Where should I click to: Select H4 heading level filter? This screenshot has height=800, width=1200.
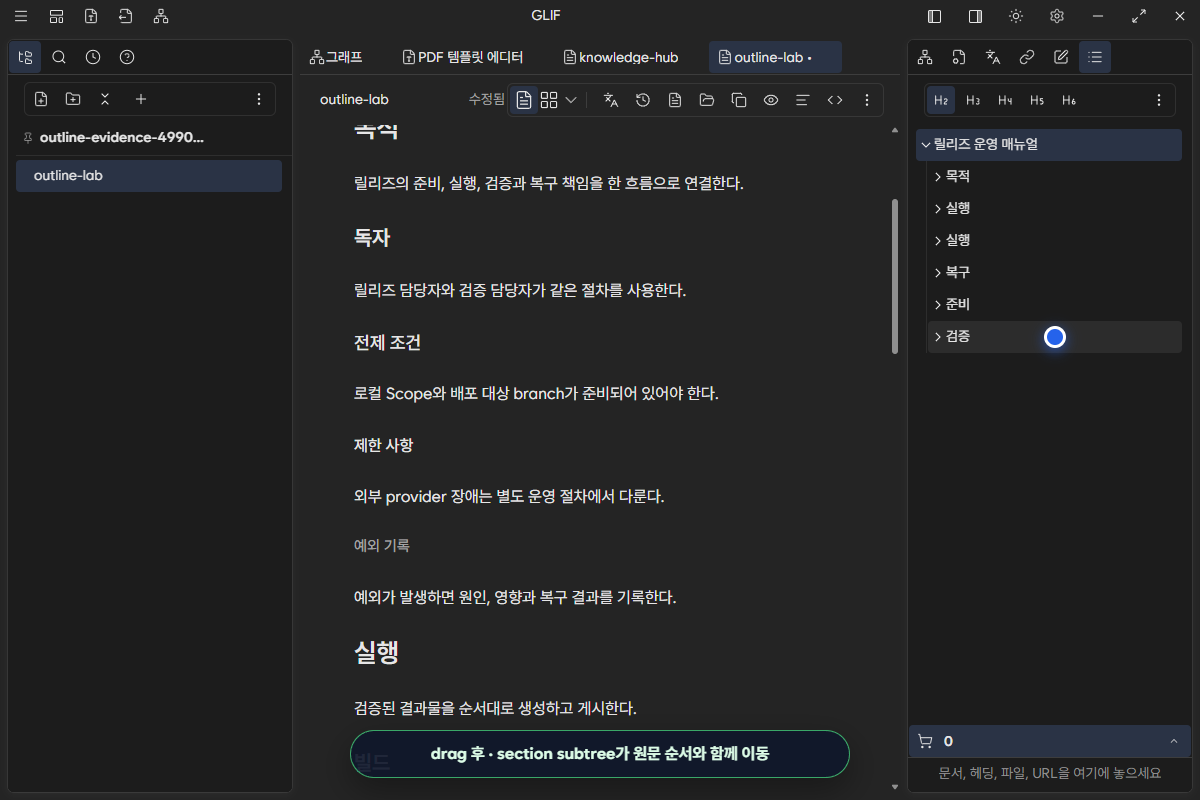tap(1005, 100)
